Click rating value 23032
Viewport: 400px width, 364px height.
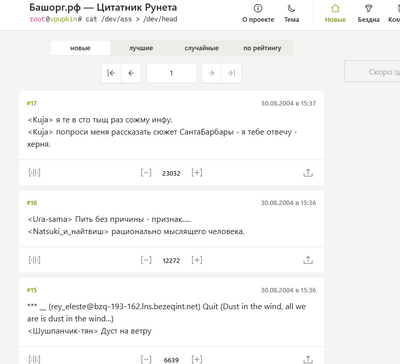coord(171,173)
